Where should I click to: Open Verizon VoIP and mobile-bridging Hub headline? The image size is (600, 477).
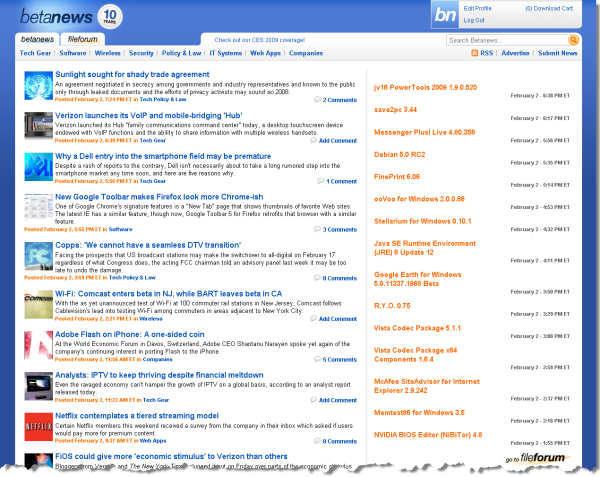click(148, 115)
